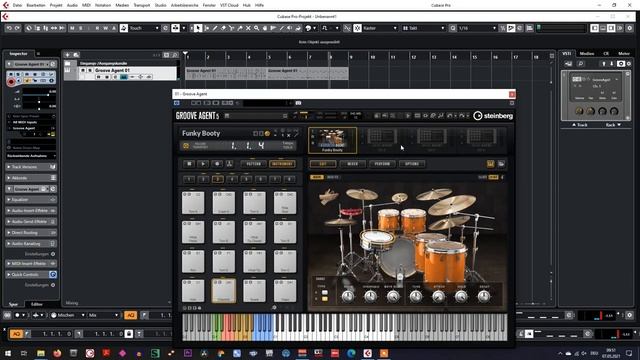Select the Draw pencil tool
640x360 pixels.
(x=215, y=28)
